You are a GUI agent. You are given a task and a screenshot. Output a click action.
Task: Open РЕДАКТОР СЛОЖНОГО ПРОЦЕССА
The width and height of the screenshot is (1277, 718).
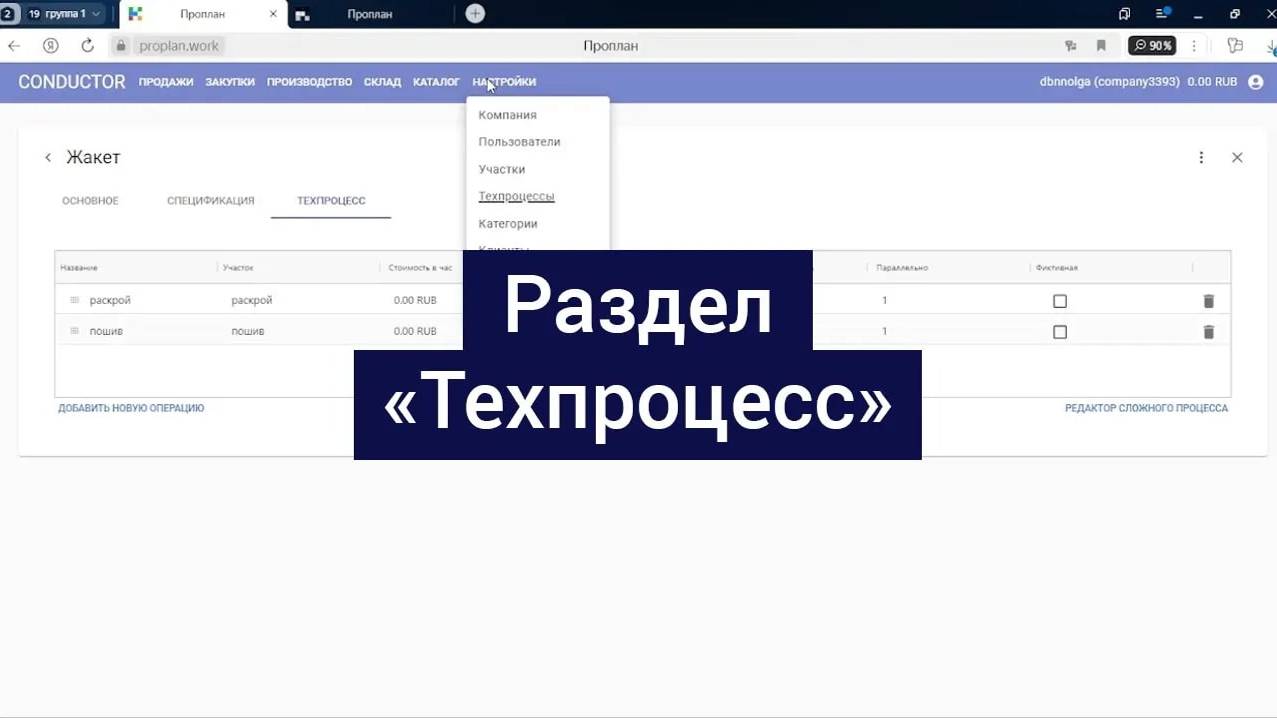pyautogui.click(x=1146, y=408)
